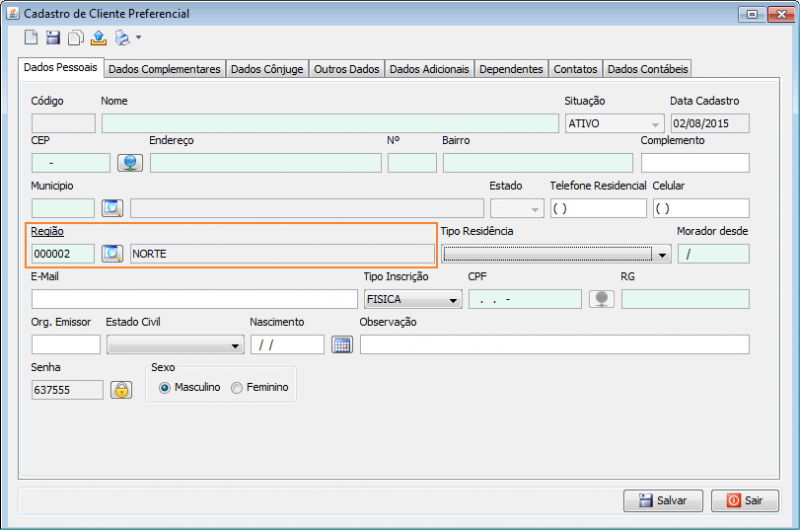The width and height of the screenshot is (800, 530).
Task: Open the Tipo Residência dropdown
Action: 556,254
